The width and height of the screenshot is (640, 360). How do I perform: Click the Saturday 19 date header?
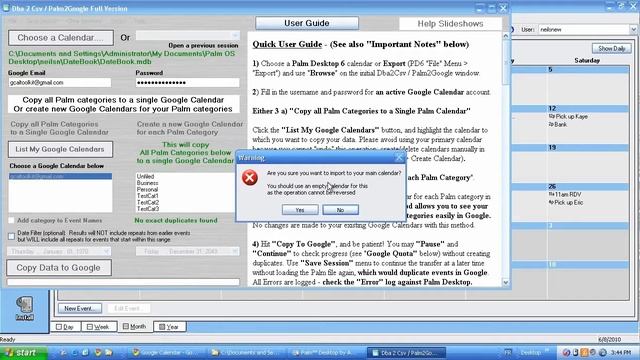tap(588, 148)
